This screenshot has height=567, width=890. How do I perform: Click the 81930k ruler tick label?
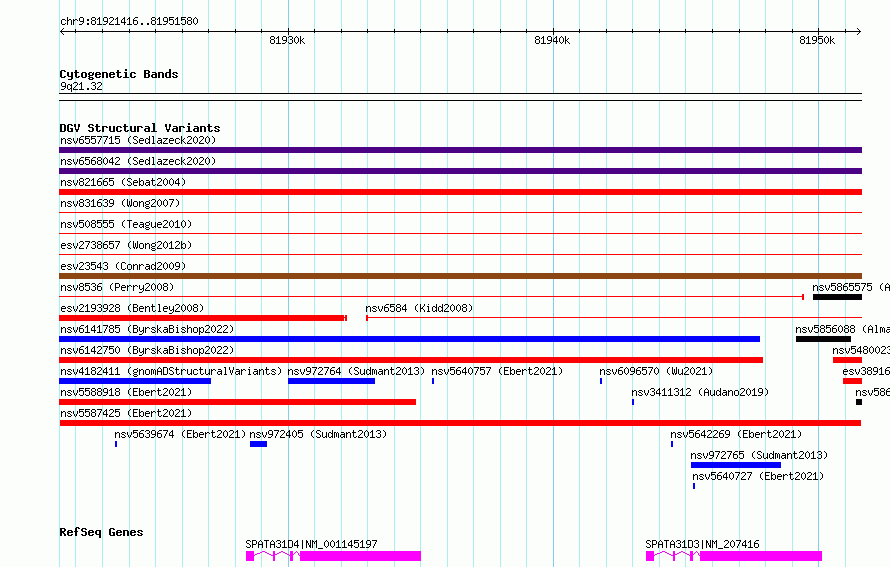tap(287, 40)
